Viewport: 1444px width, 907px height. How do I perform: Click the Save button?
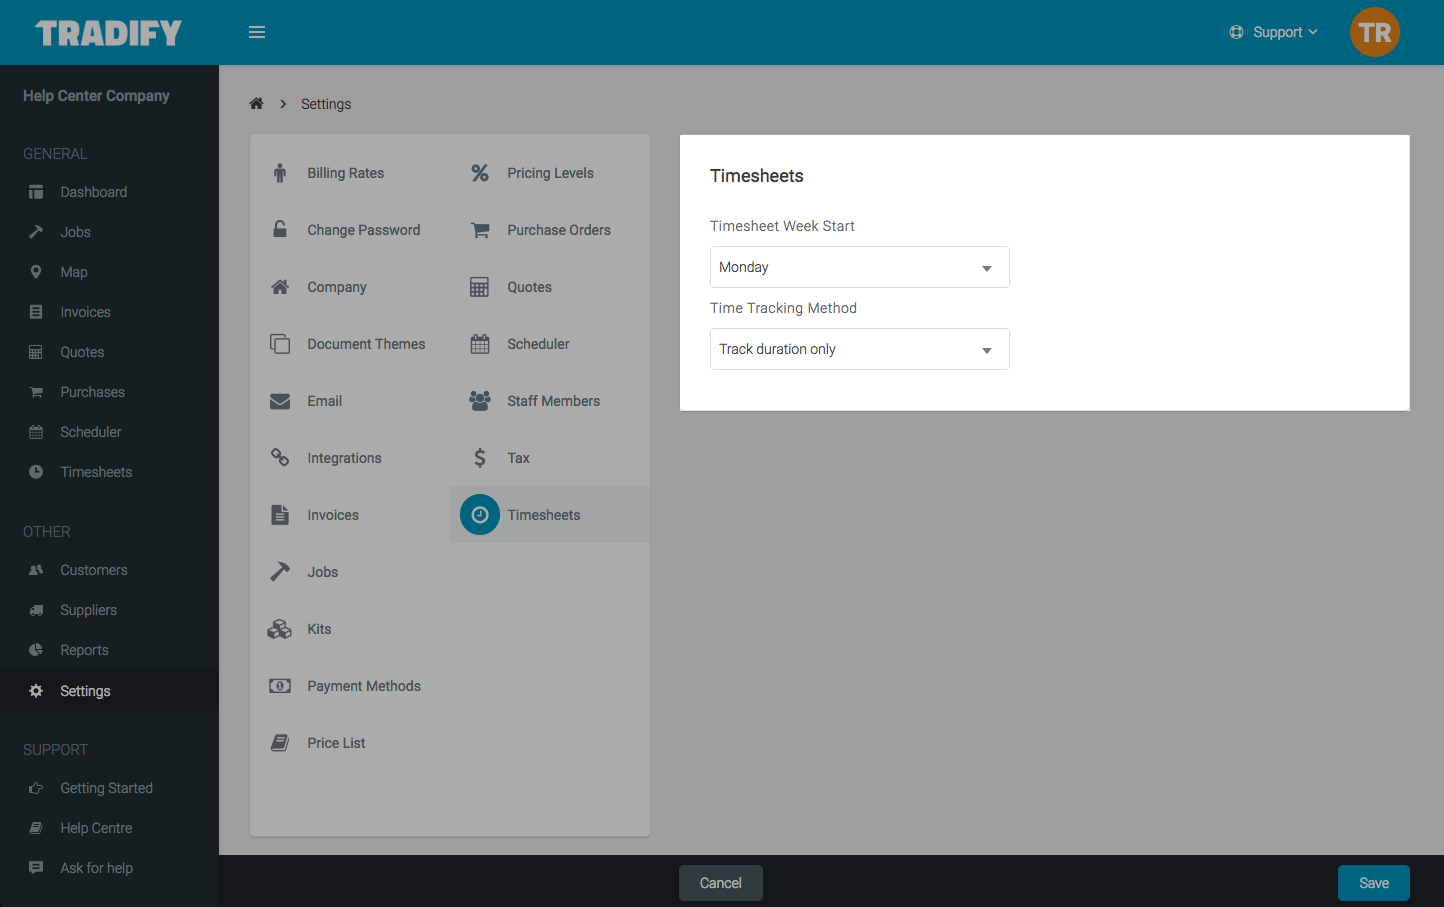1374,883
